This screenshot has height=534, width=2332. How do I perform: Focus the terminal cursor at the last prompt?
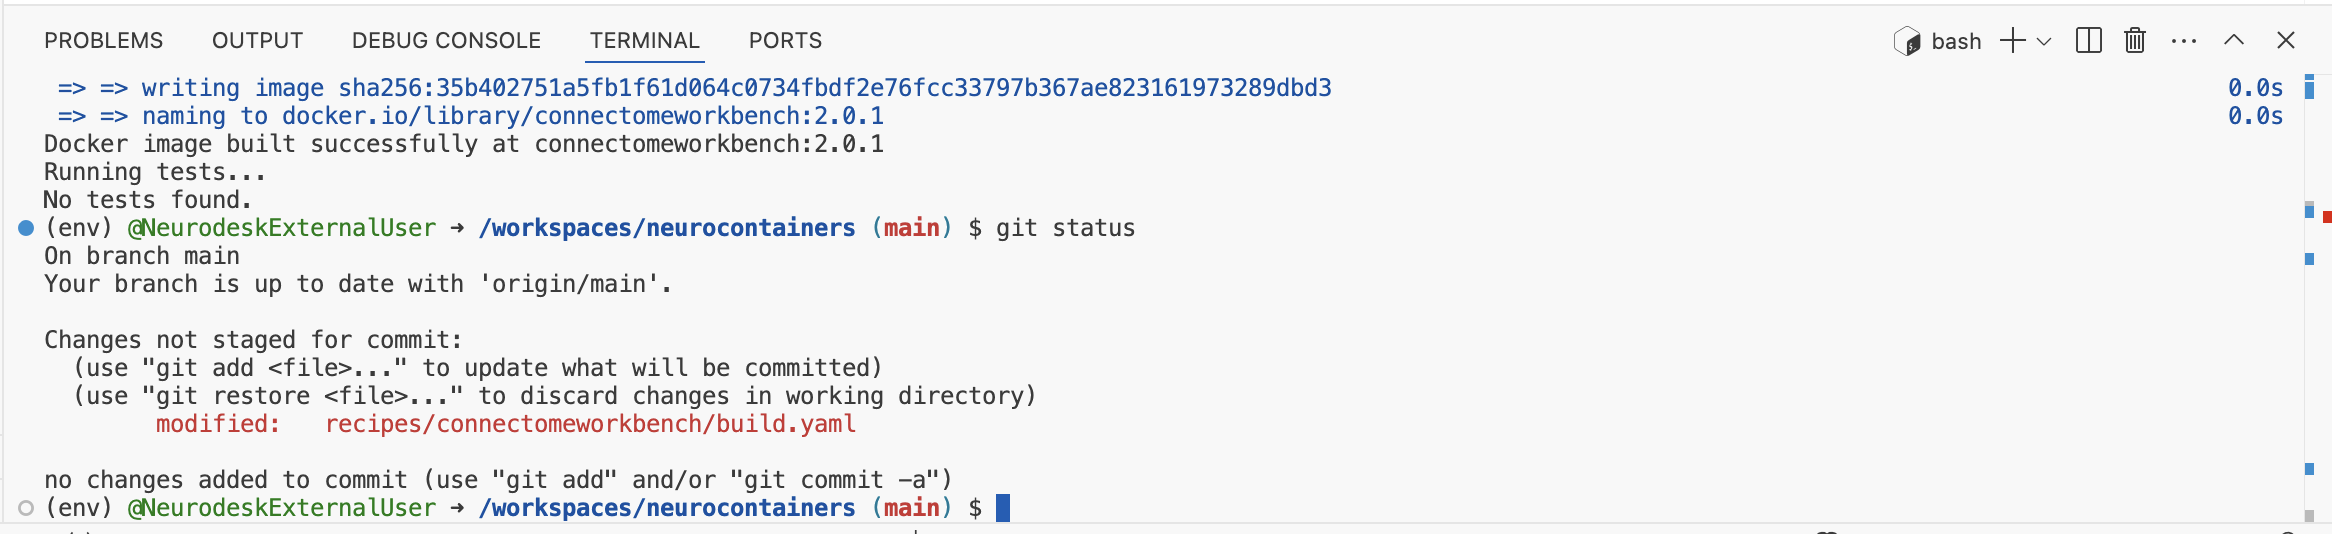(x=1003, y=508)
